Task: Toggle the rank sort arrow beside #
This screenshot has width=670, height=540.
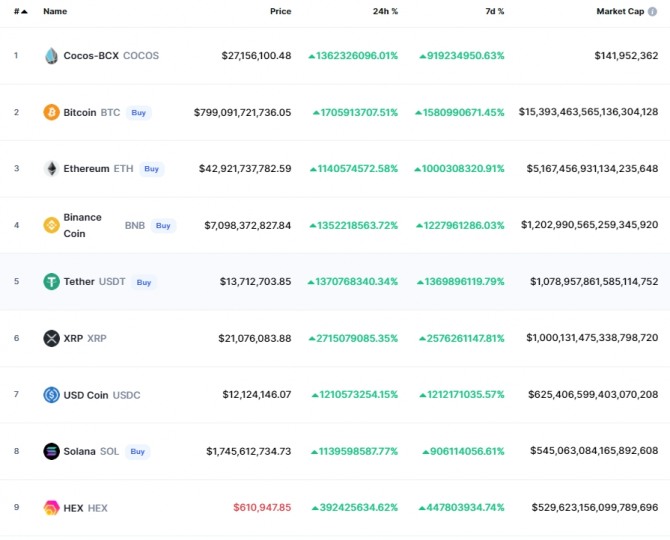Action: [x=24, y=12]
